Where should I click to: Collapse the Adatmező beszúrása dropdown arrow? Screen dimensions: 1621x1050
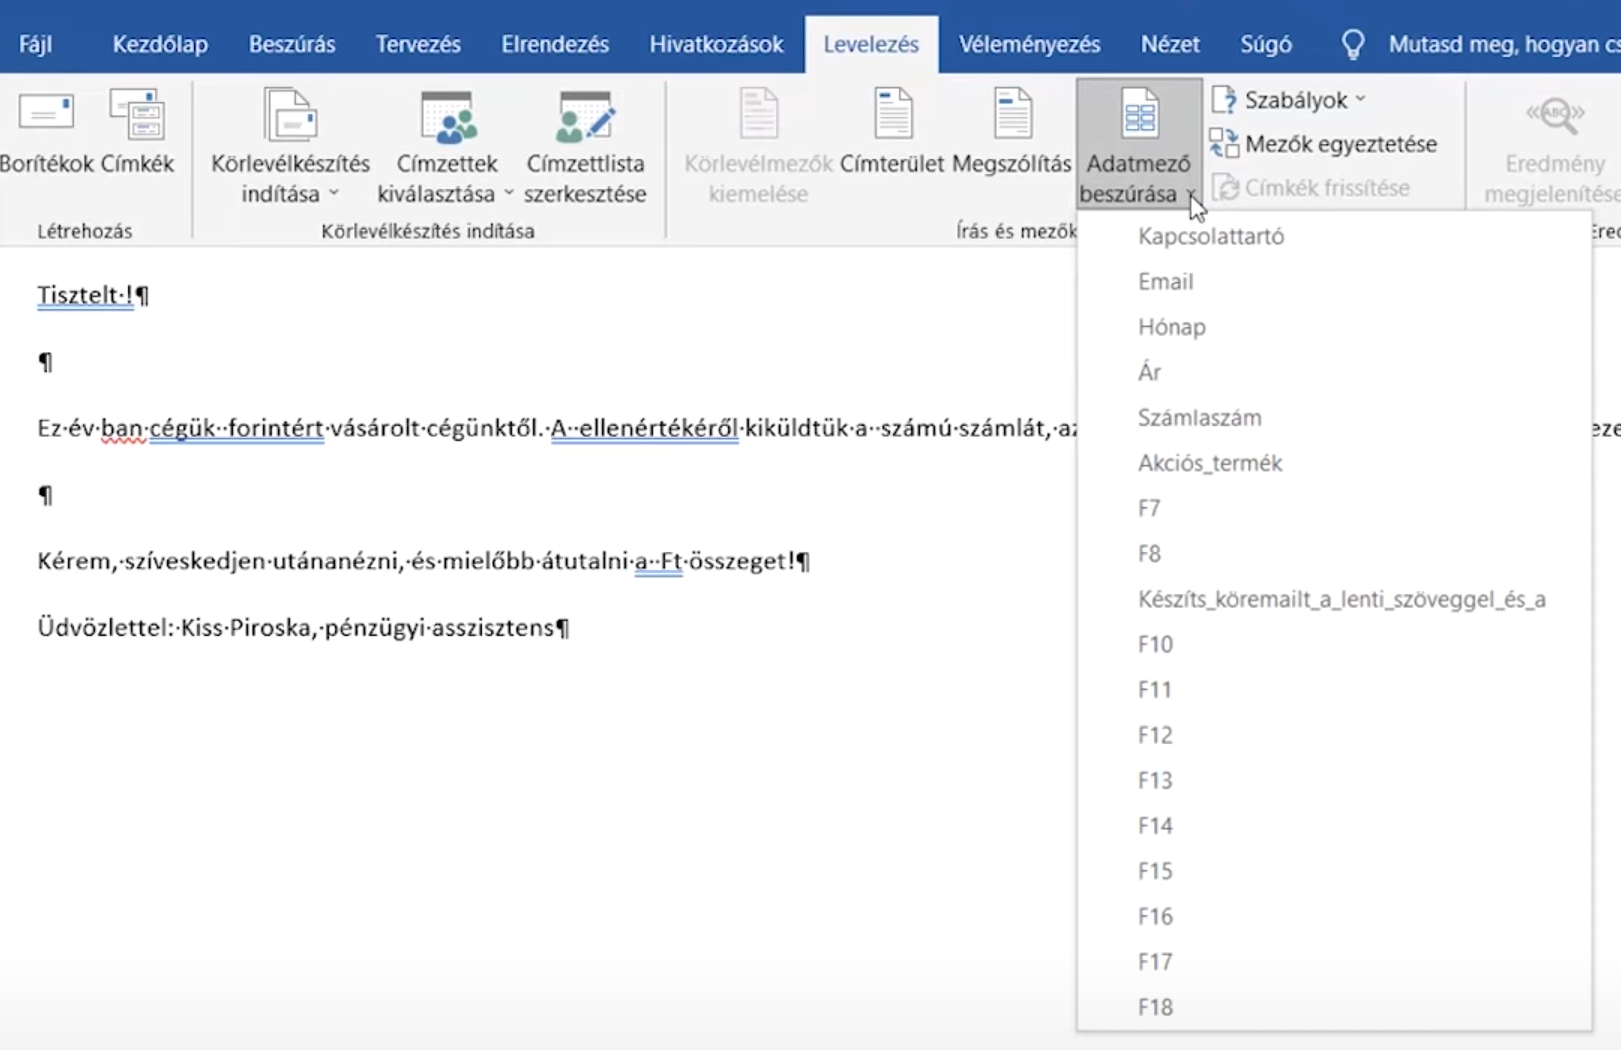(1191, 194)
